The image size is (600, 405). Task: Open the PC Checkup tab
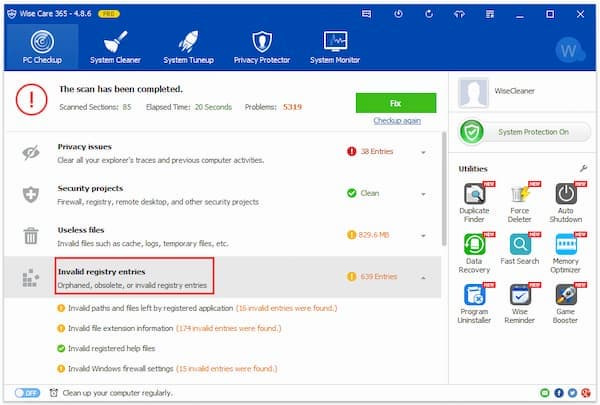42,47
